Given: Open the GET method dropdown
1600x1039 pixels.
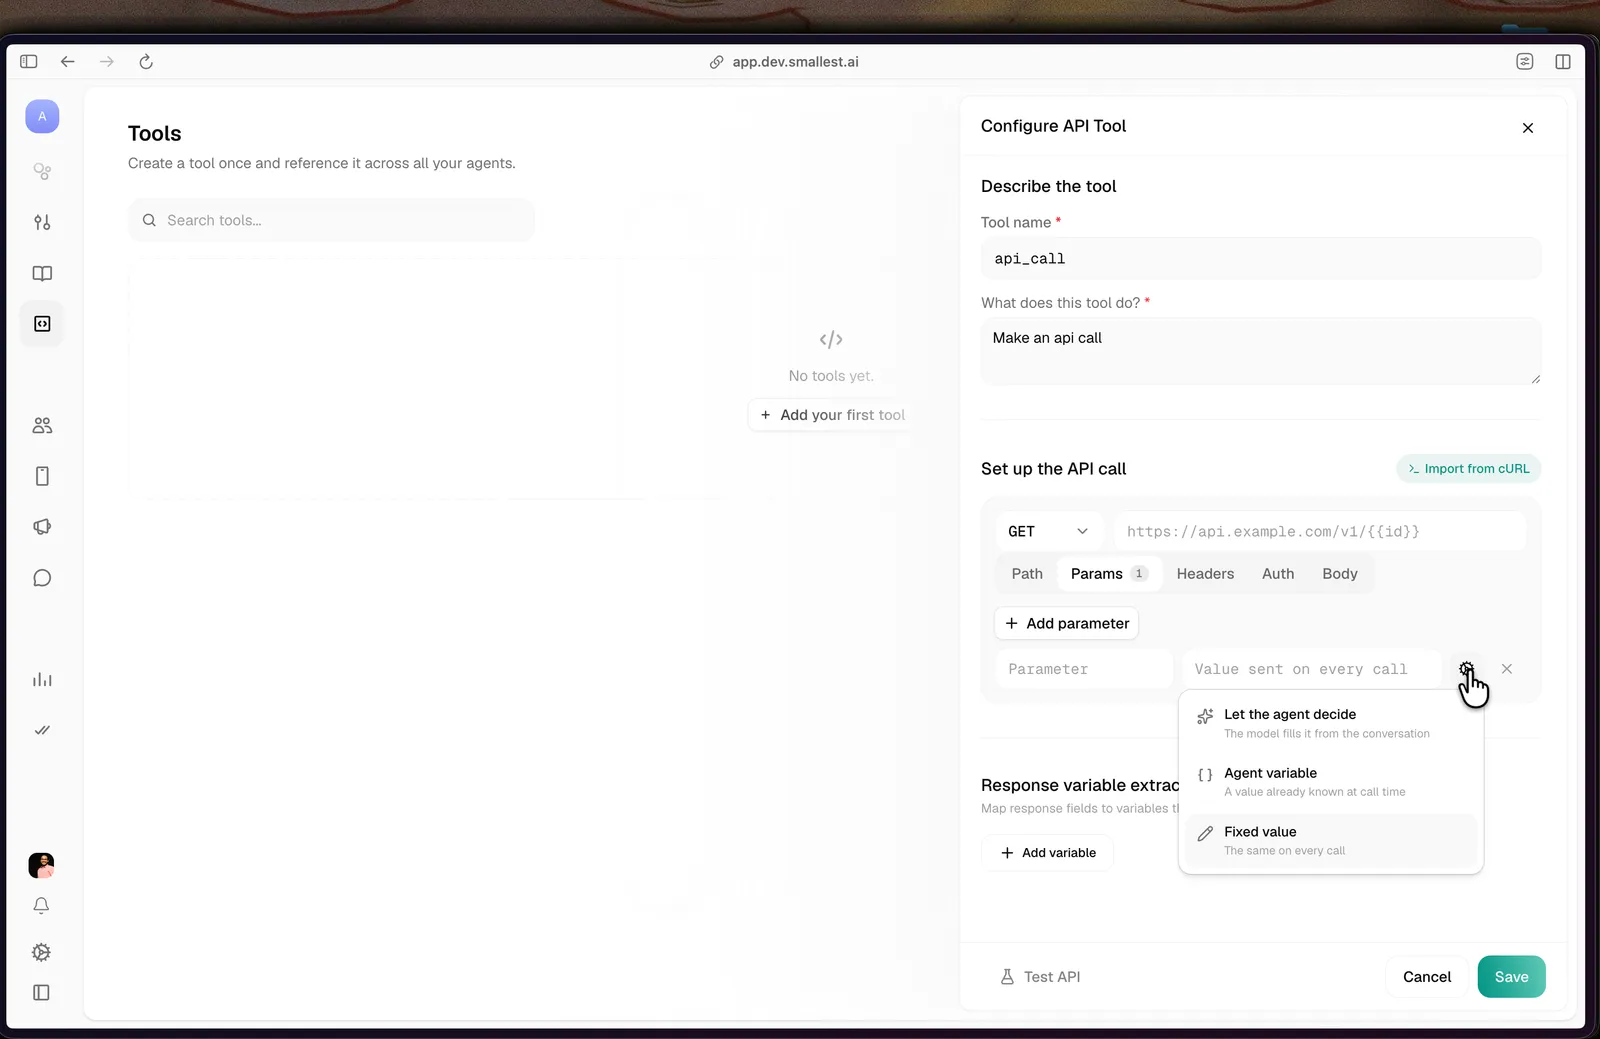Looking at the screenshot, I should click(x=1048, y=531).
